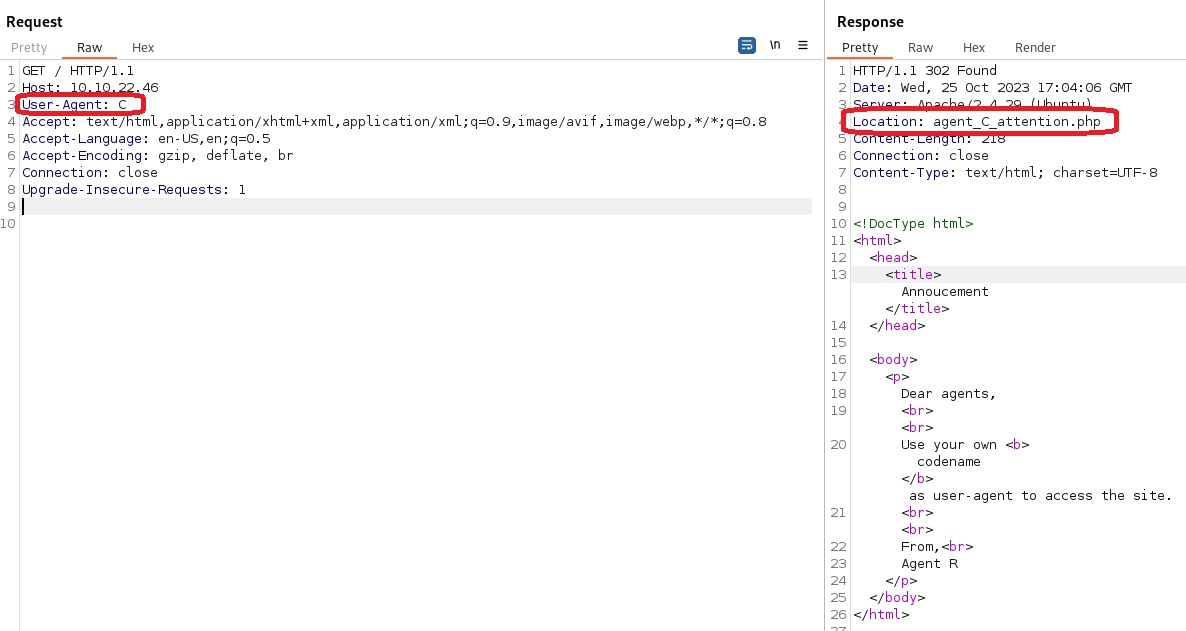
Task: Click the request 'Connection: close' line
Action: [x=90, y=173]
